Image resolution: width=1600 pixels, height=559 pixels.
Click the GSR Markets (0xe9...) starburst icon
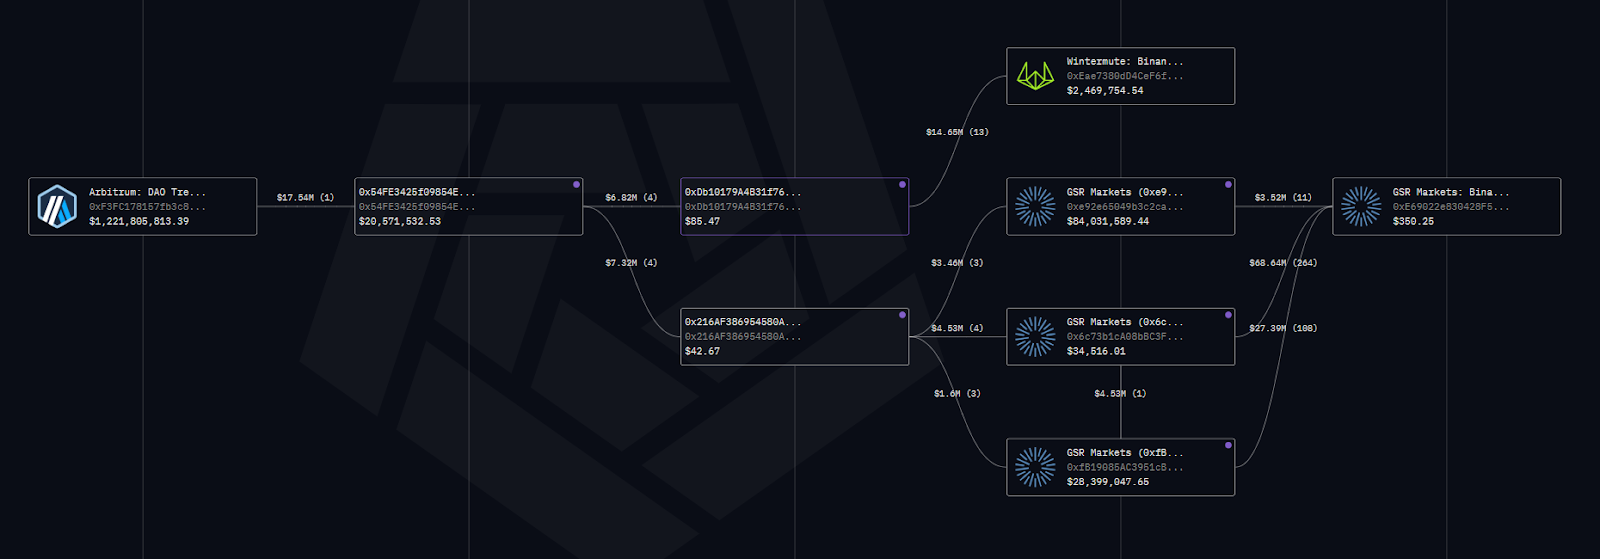(1035, 207)
